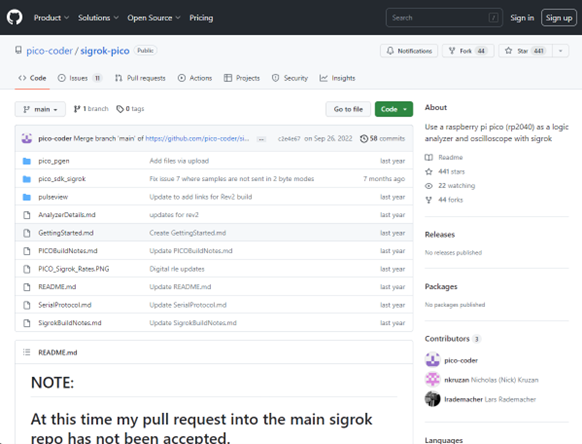Click the pulseview folder icon

click(27, 197)
